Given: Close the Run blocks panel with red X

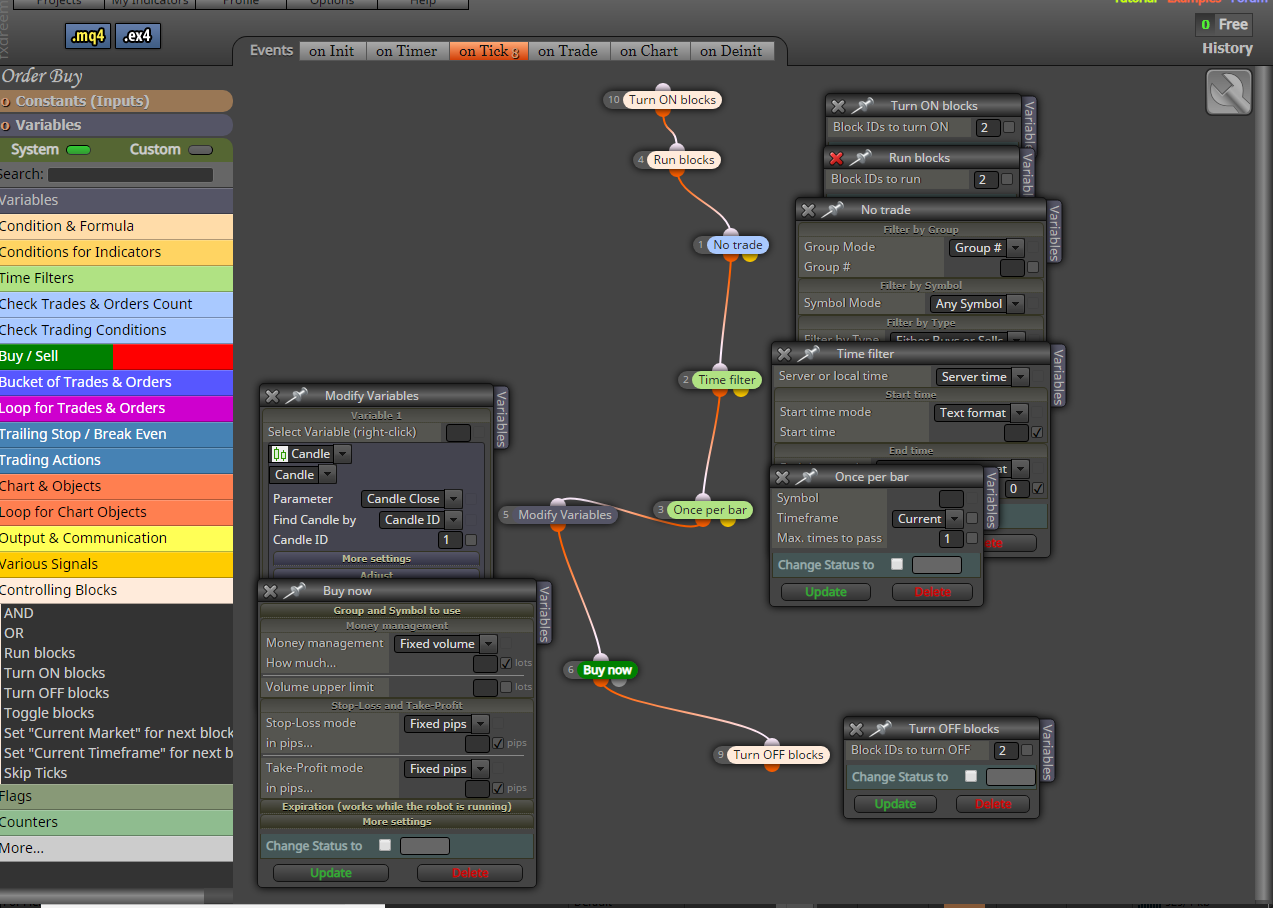Looking at the screenshot, I should coord(836,157).
